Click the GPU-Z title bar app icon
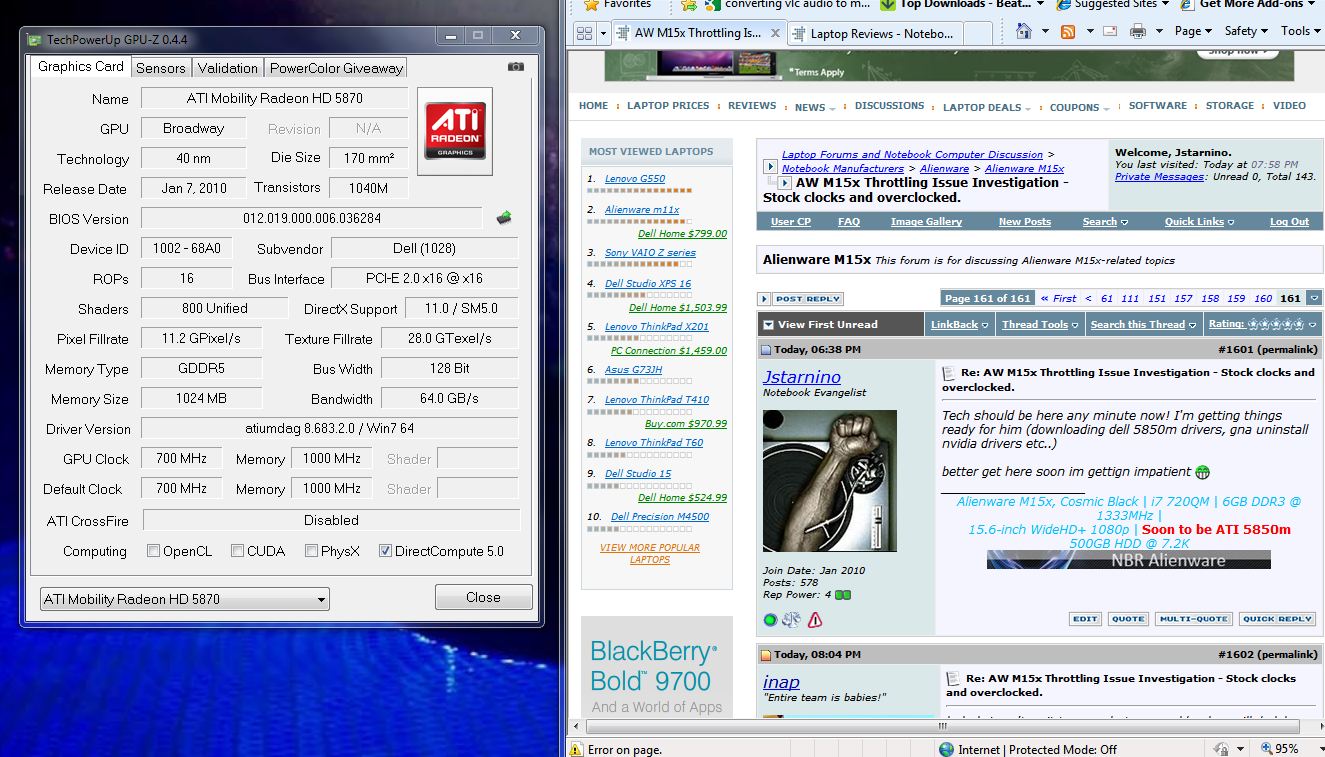The height and width of the screenshot is (757, 1325). point(35,40)
